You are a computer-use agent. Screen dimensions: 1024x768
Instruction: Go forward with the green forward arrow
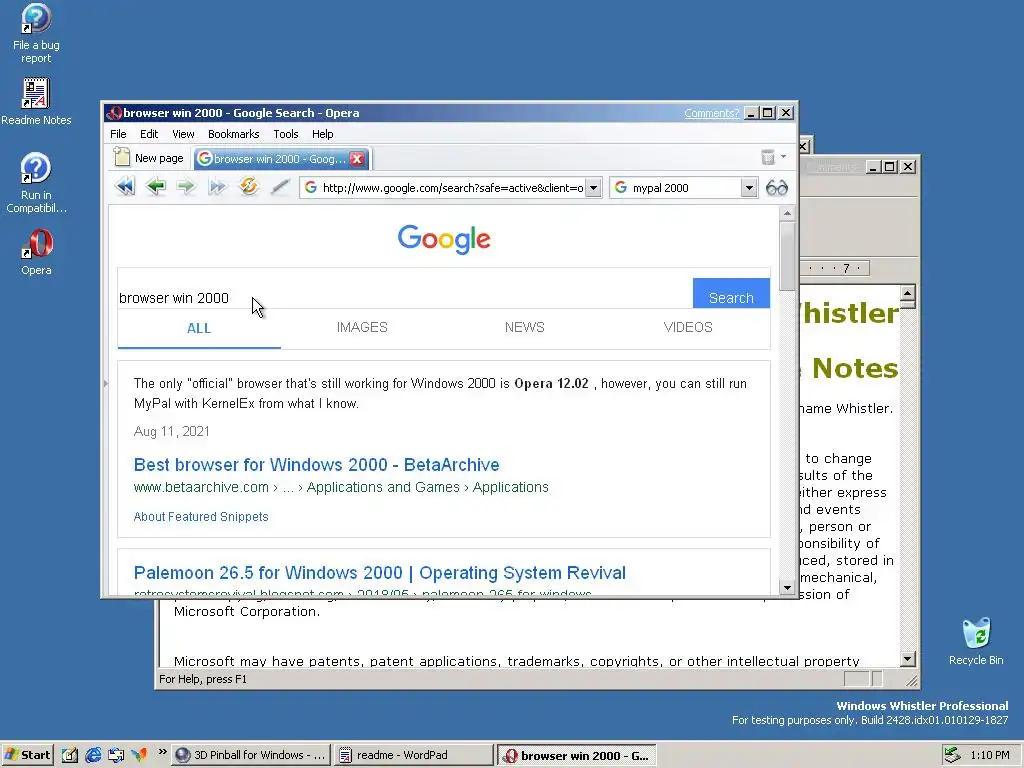pos(186,187)
